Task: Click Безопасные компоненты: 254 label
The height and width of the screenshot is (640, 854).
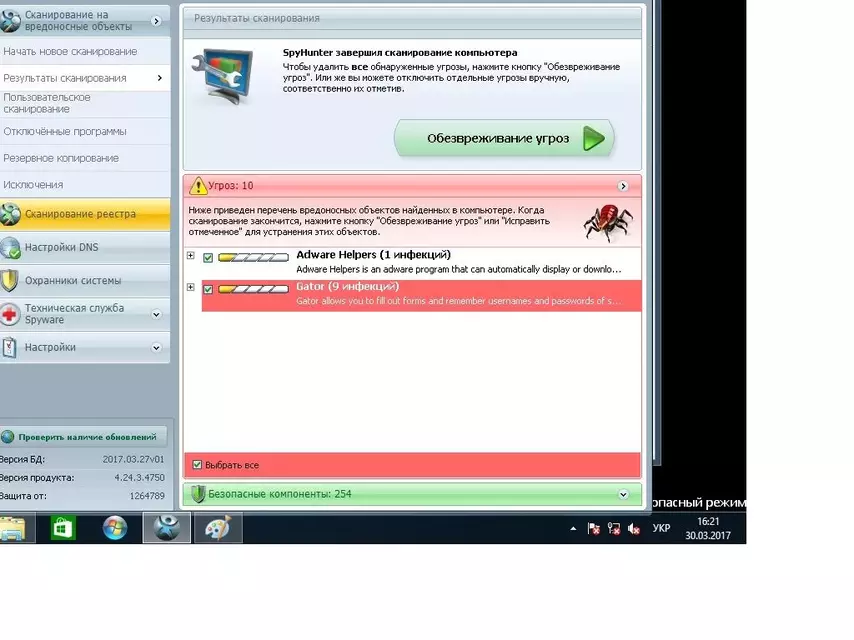Action: tap(280, 494)
